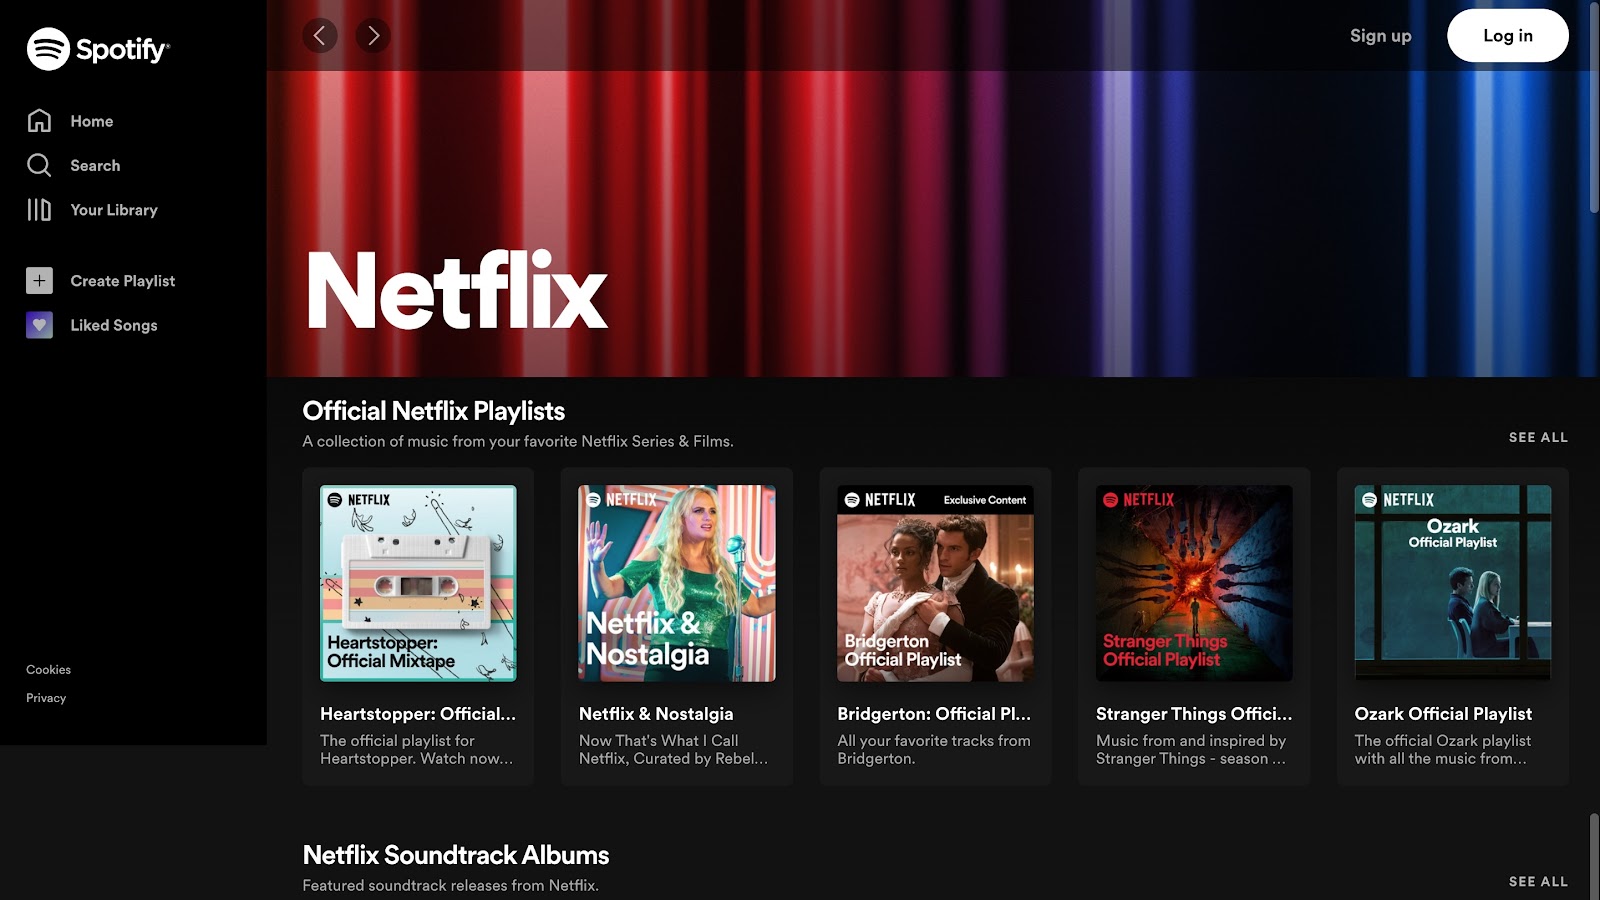Open Liked Songs label
Screen dimensions: 1600x900
click(114, 325)
